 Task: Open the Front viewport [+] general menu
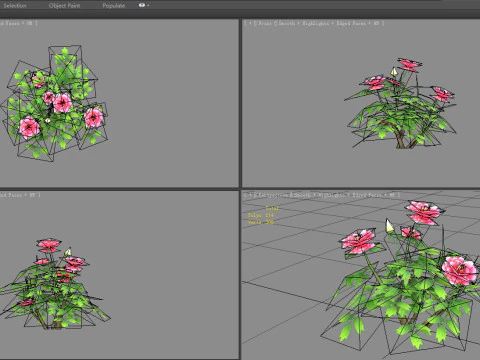click(249, 23)
